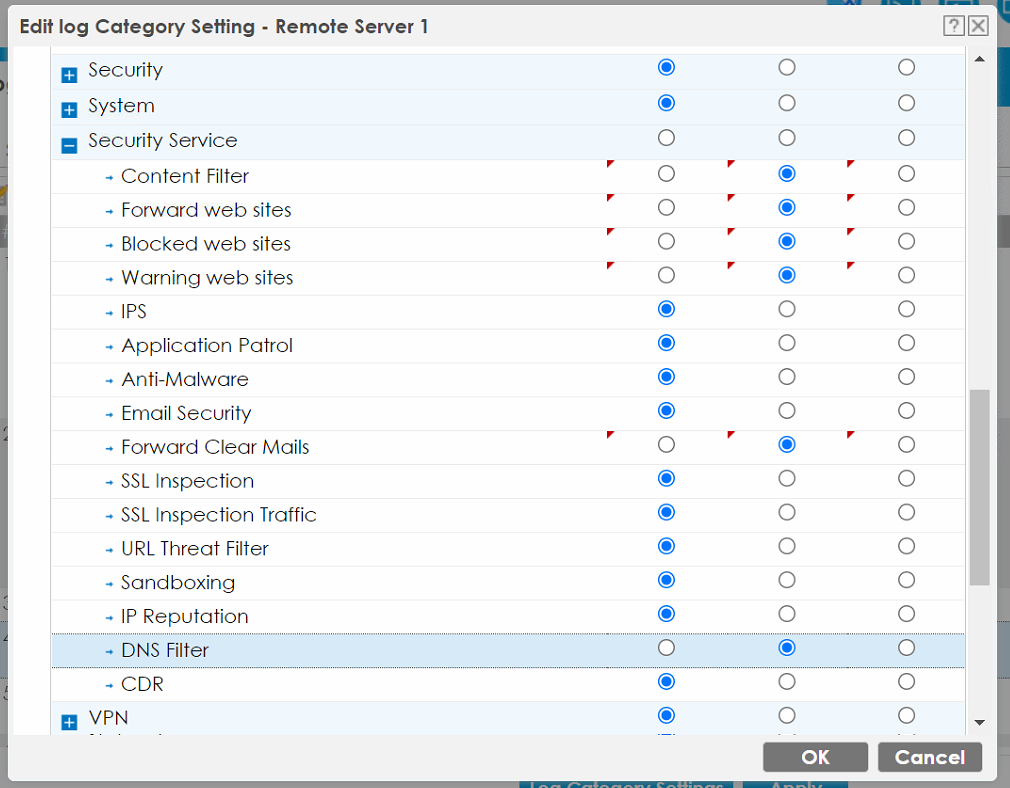Expand the Security category plus icon
1010x788 pixels.
click(x=69, y=75)
